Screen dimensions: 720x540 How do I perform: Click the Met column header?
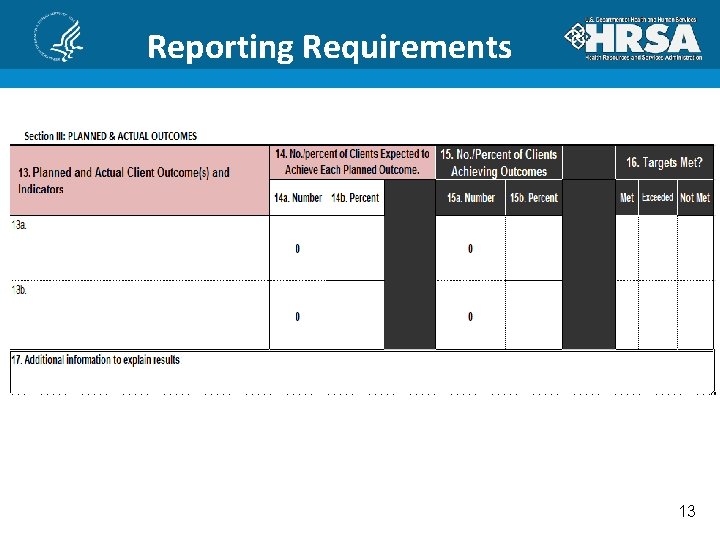point(627,198)
